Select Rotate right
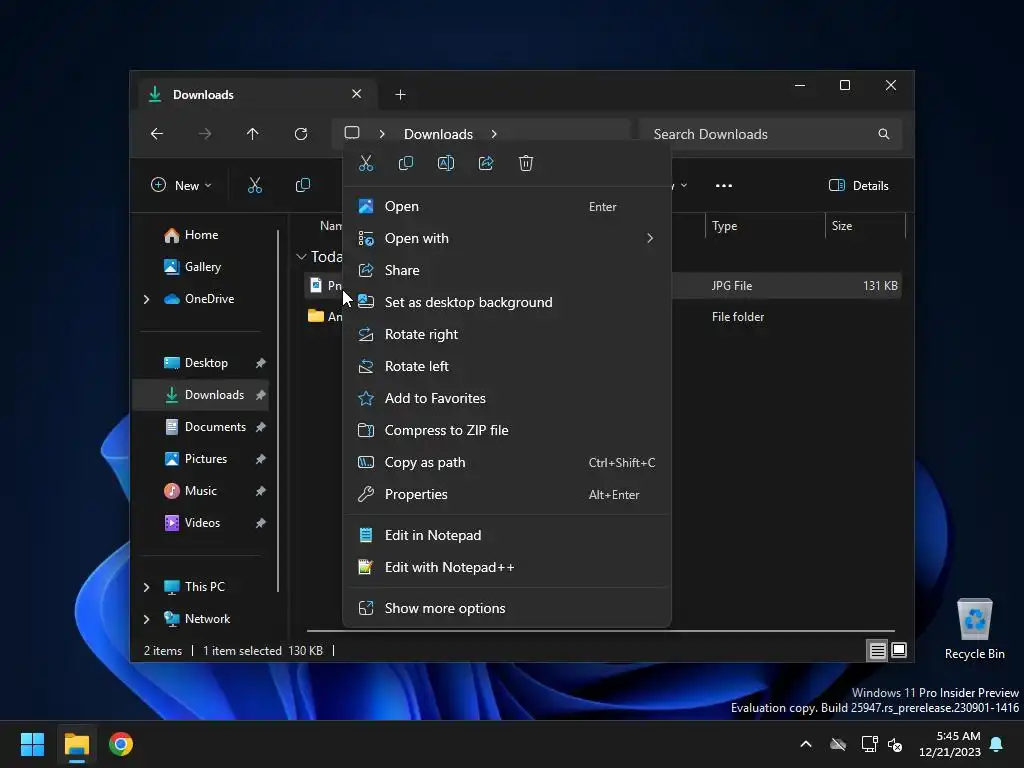 pyautogui.click(x=507, y=334)
